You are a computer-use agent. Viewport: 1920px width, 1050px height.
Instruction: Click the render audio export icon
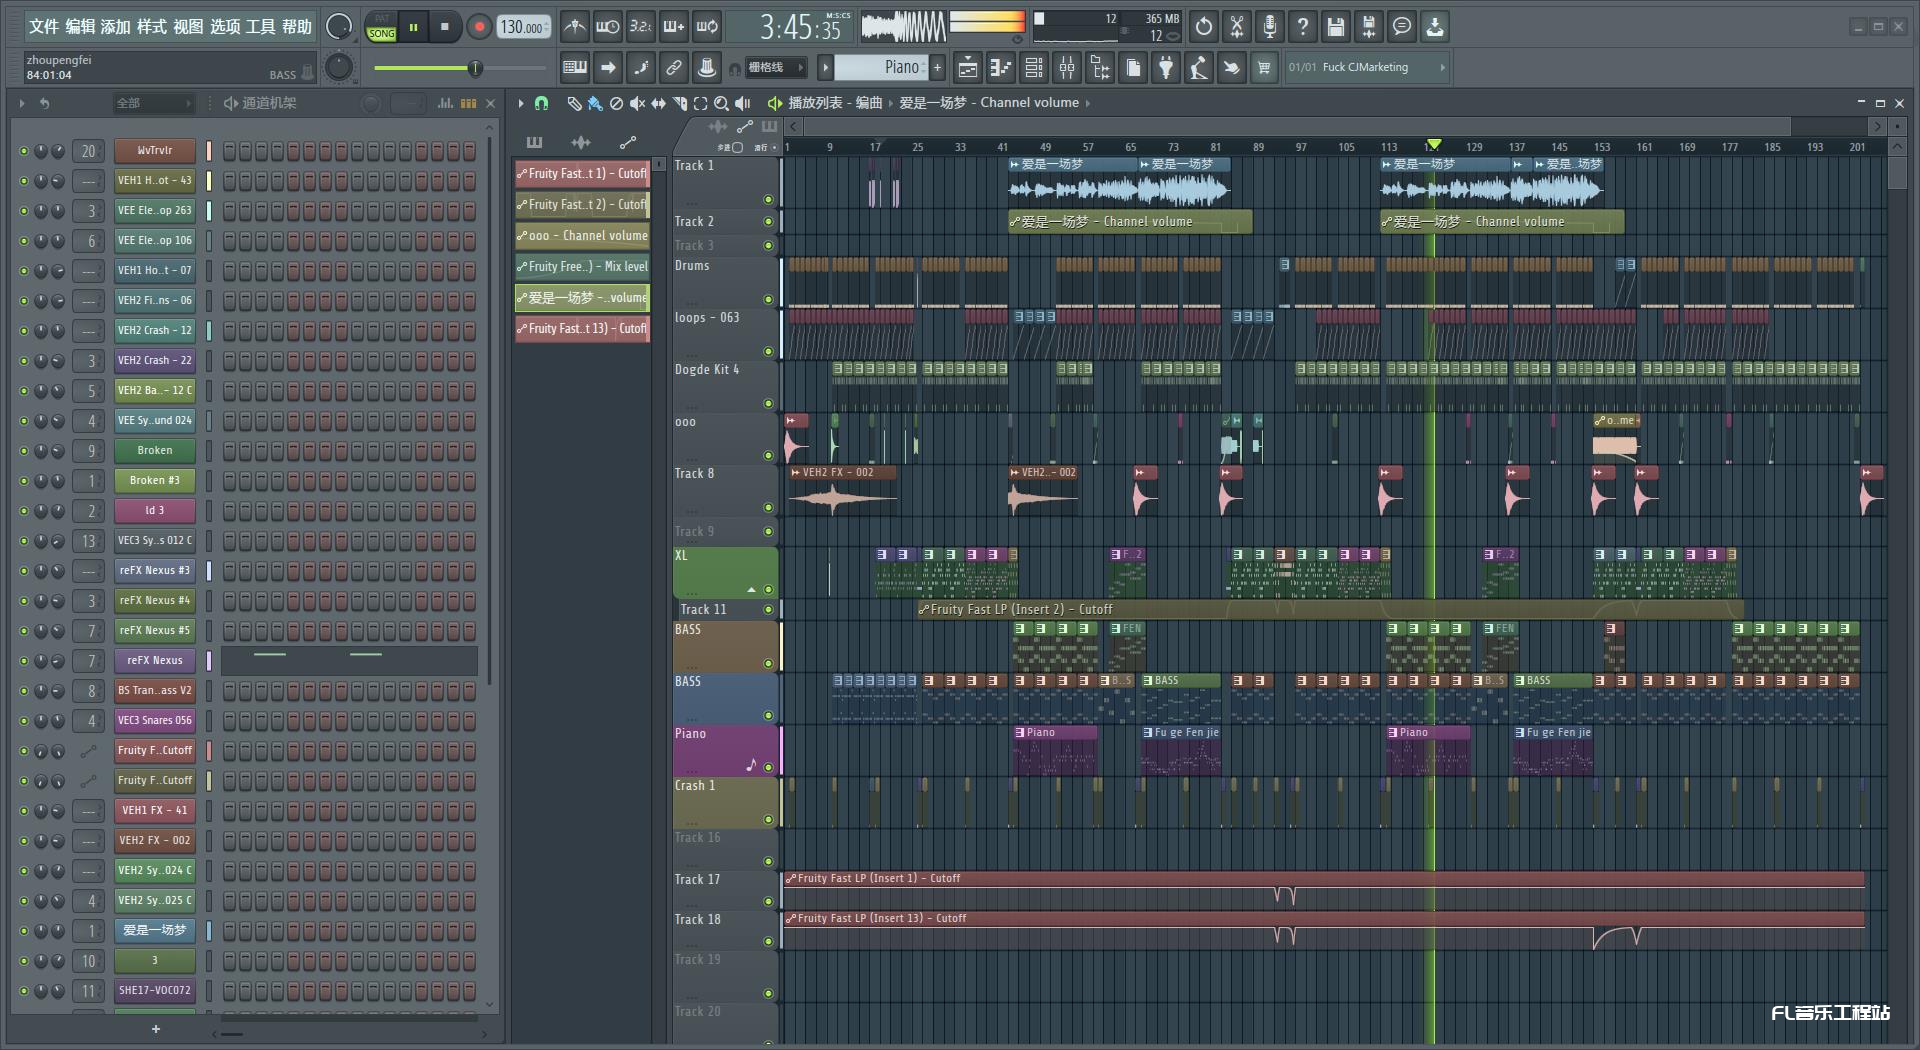click(x=1369, y=27)
